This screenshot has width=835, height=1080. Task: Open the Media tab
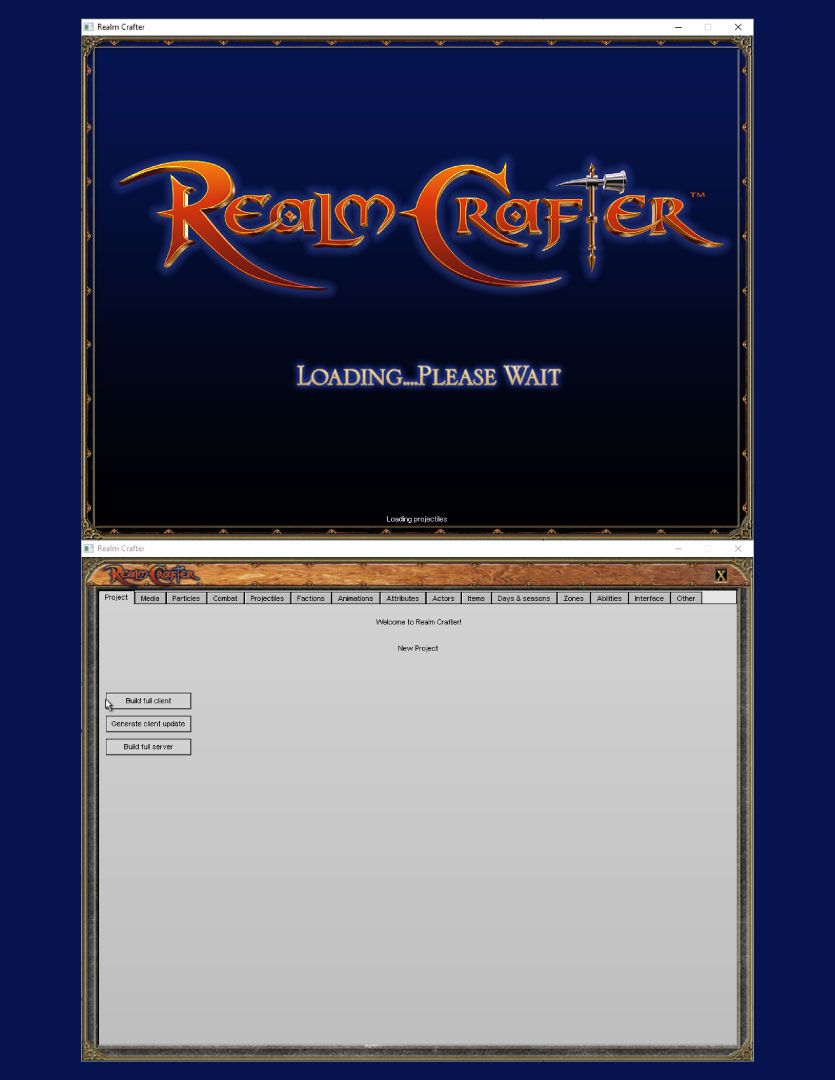(150, 599)
